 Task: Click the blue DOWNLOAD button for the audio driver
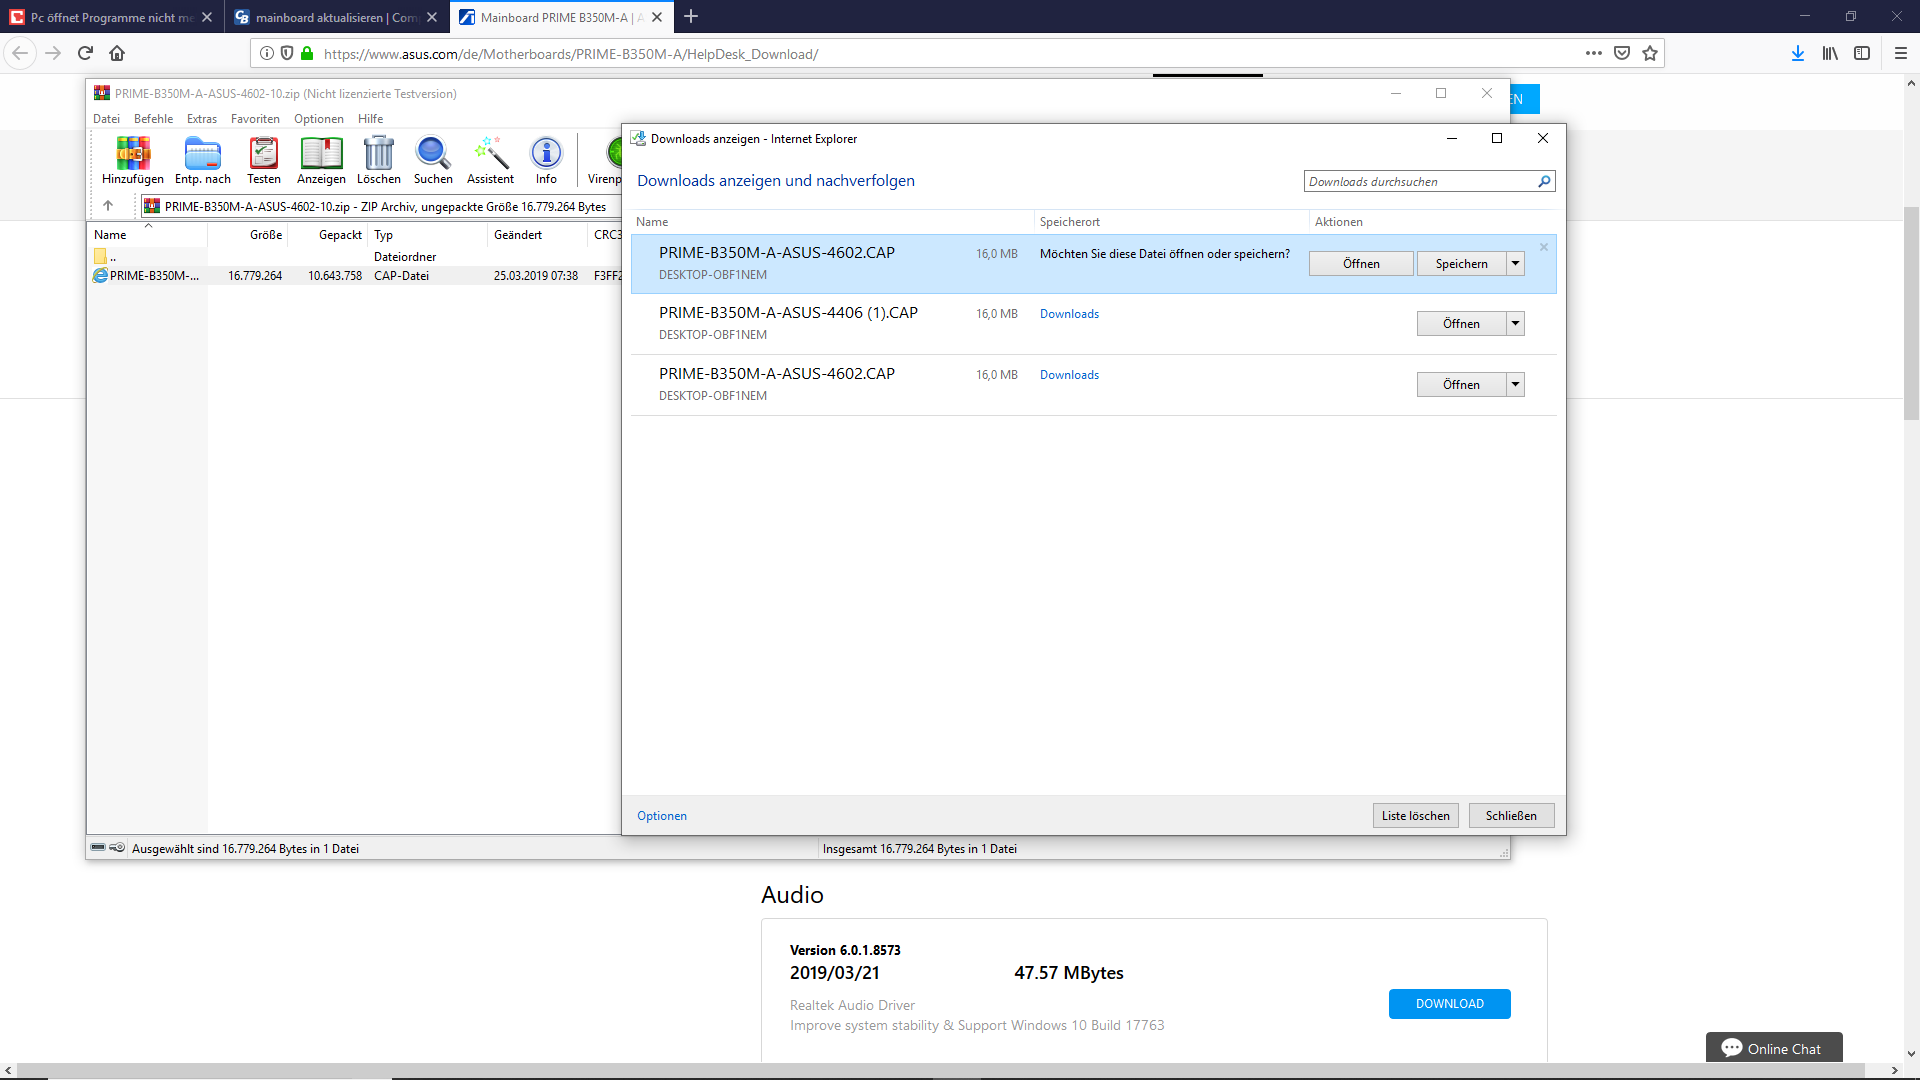point(1449,1004)
